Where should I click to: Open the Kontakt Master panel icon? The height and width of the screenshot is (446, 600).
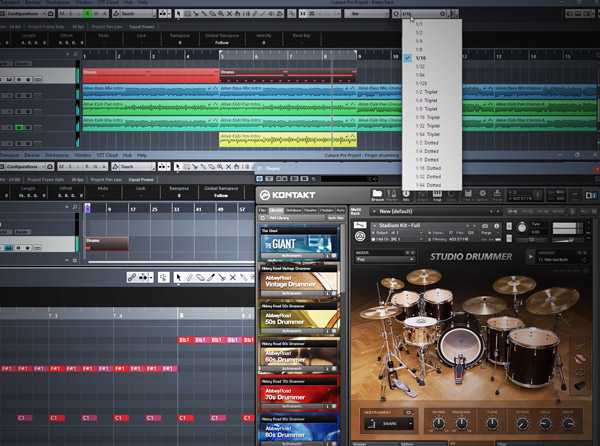point(391,195)
